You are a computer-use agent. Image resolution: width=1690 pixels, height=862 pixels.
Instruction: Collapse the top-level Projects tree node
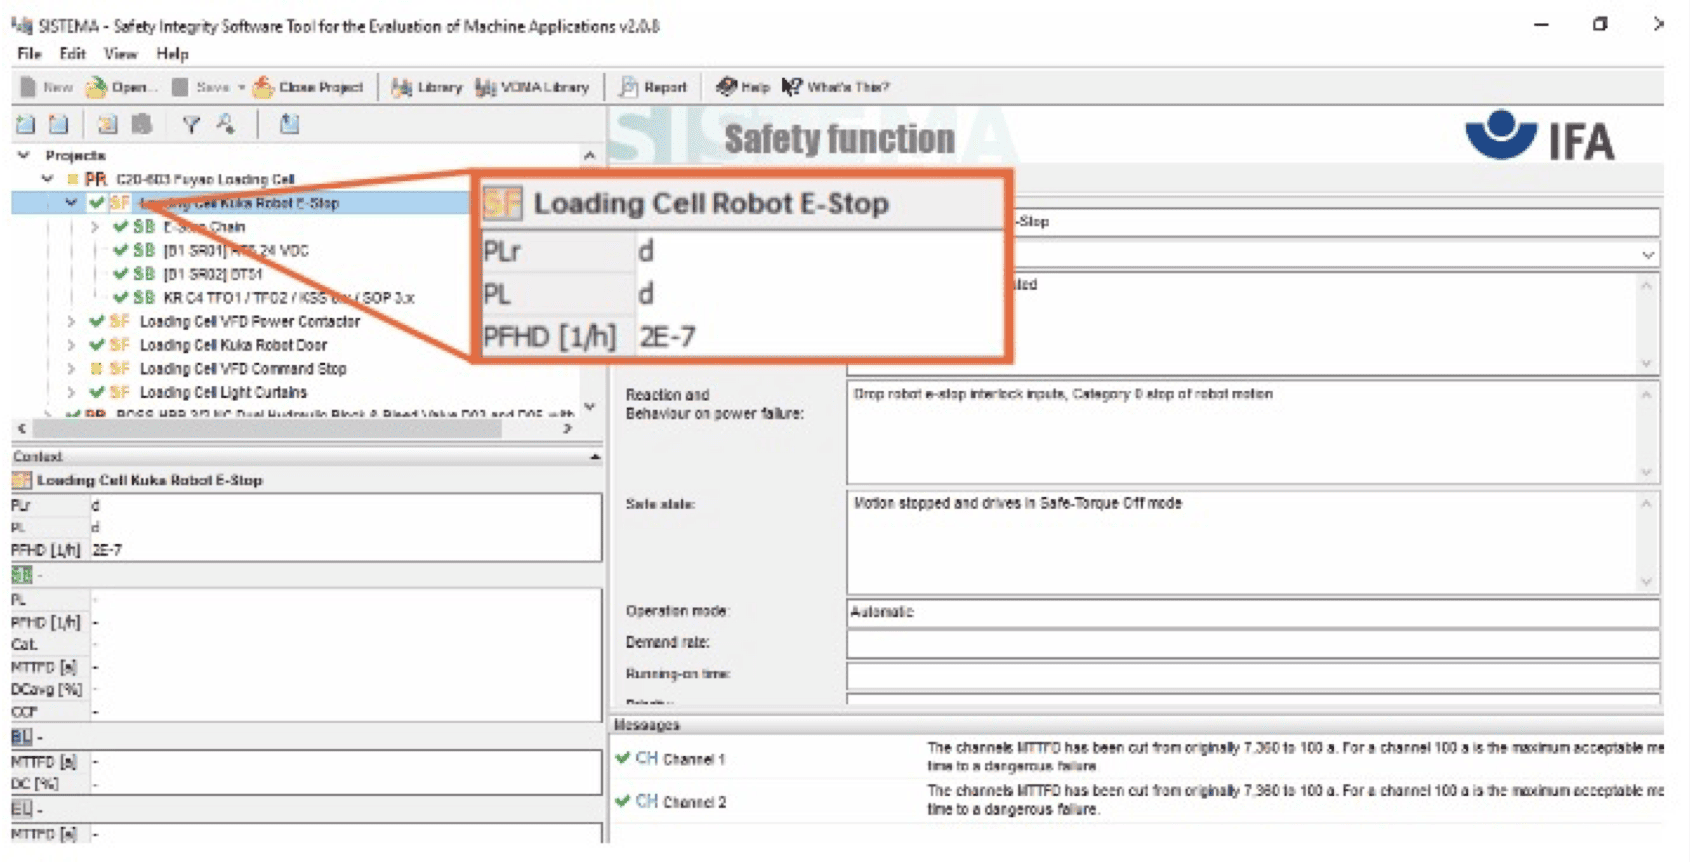coord(24,155)
